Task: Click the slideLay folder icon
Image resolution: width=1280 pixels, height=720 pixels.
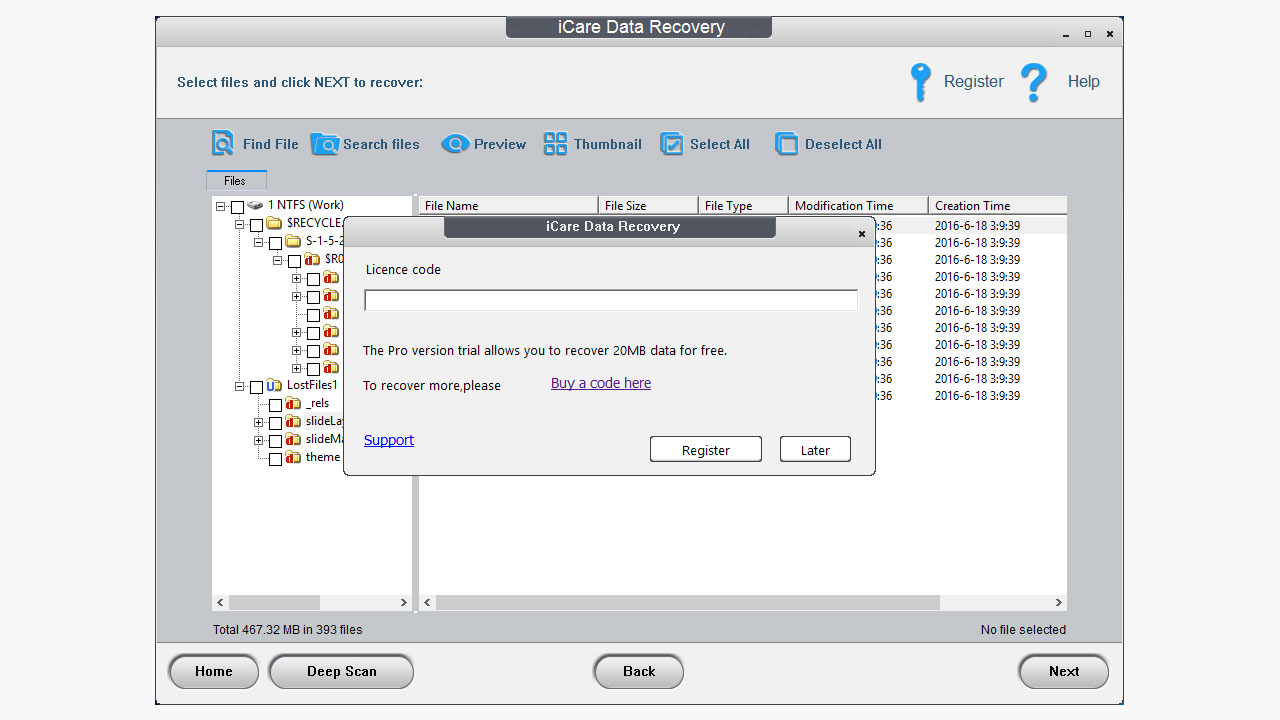Action: click(293, 421)
